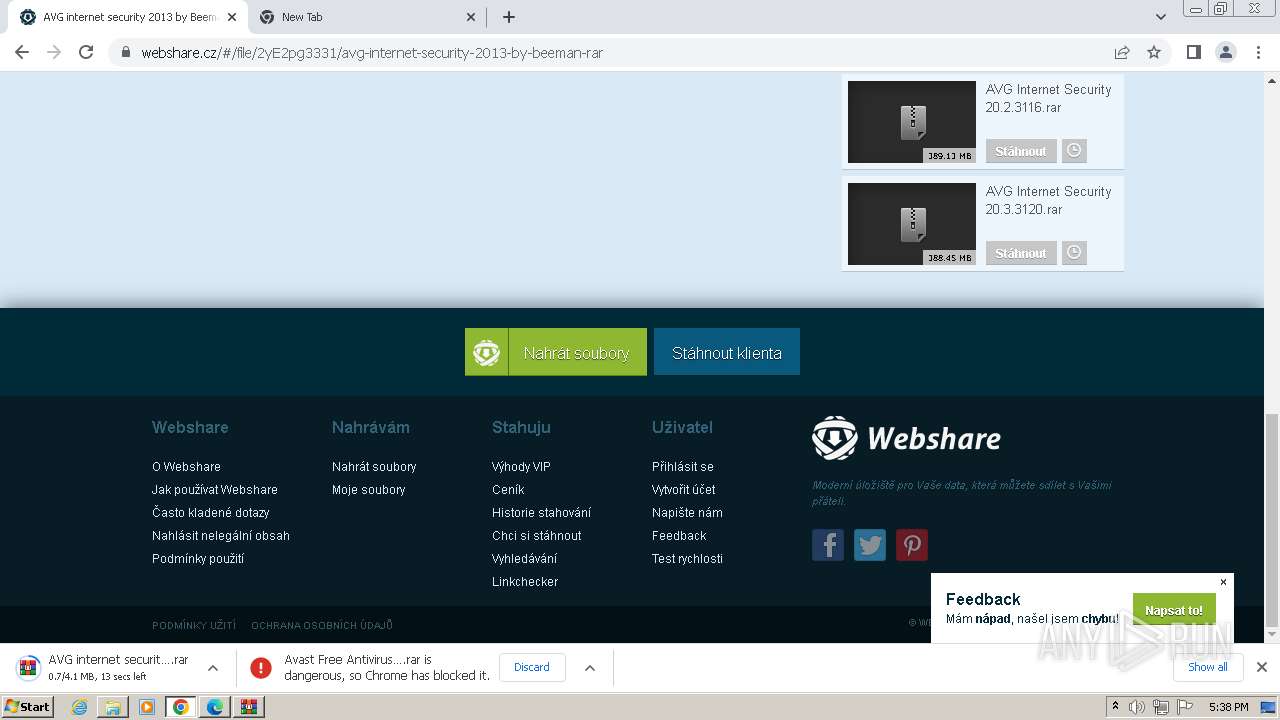Screen dimensions: 1280x720
Task: Close the AVG internet security tab
Action: point(232,17)
